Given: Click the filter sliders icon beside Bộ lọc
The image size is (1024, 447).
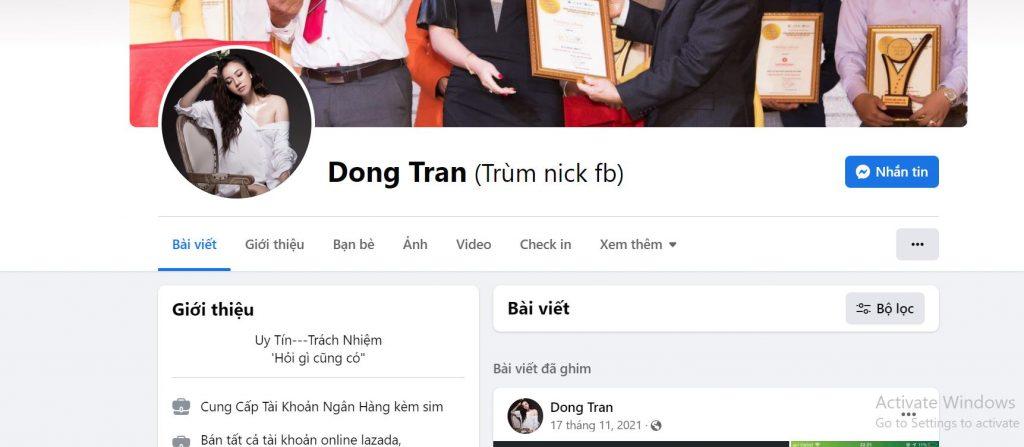Looking at the screenshot, I should click(x=863, y=309).
